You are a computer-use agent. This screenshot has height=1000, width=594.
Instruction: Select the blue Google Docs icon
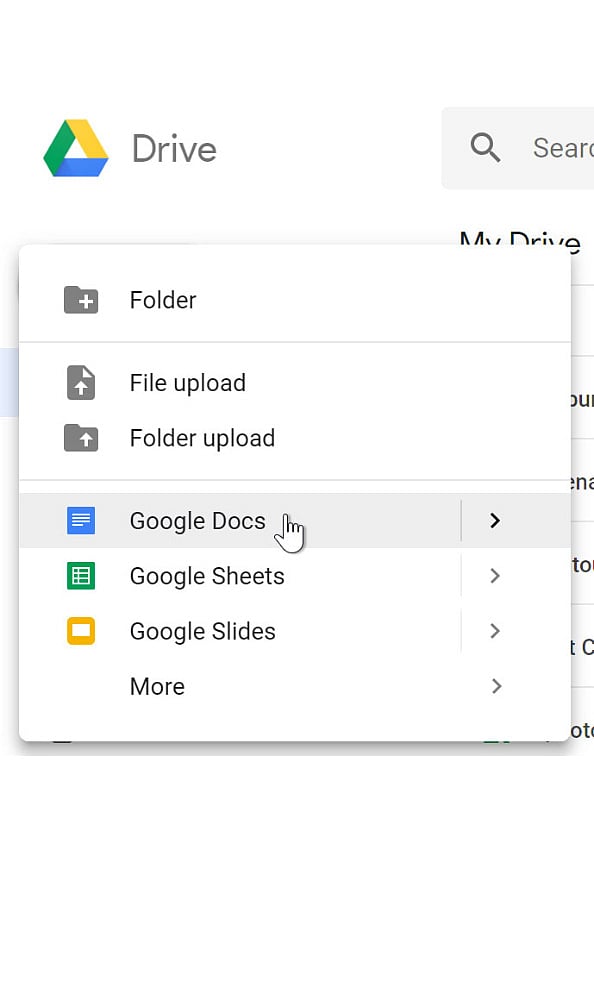pos(81,520)
